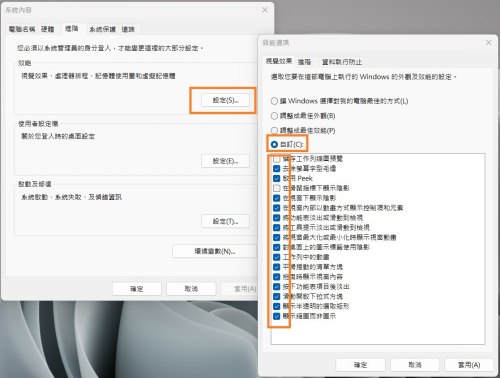This screenshot has width=501, height=378.
Task: Click 取消 in 效能選項 window
Action: click(415, 365)
